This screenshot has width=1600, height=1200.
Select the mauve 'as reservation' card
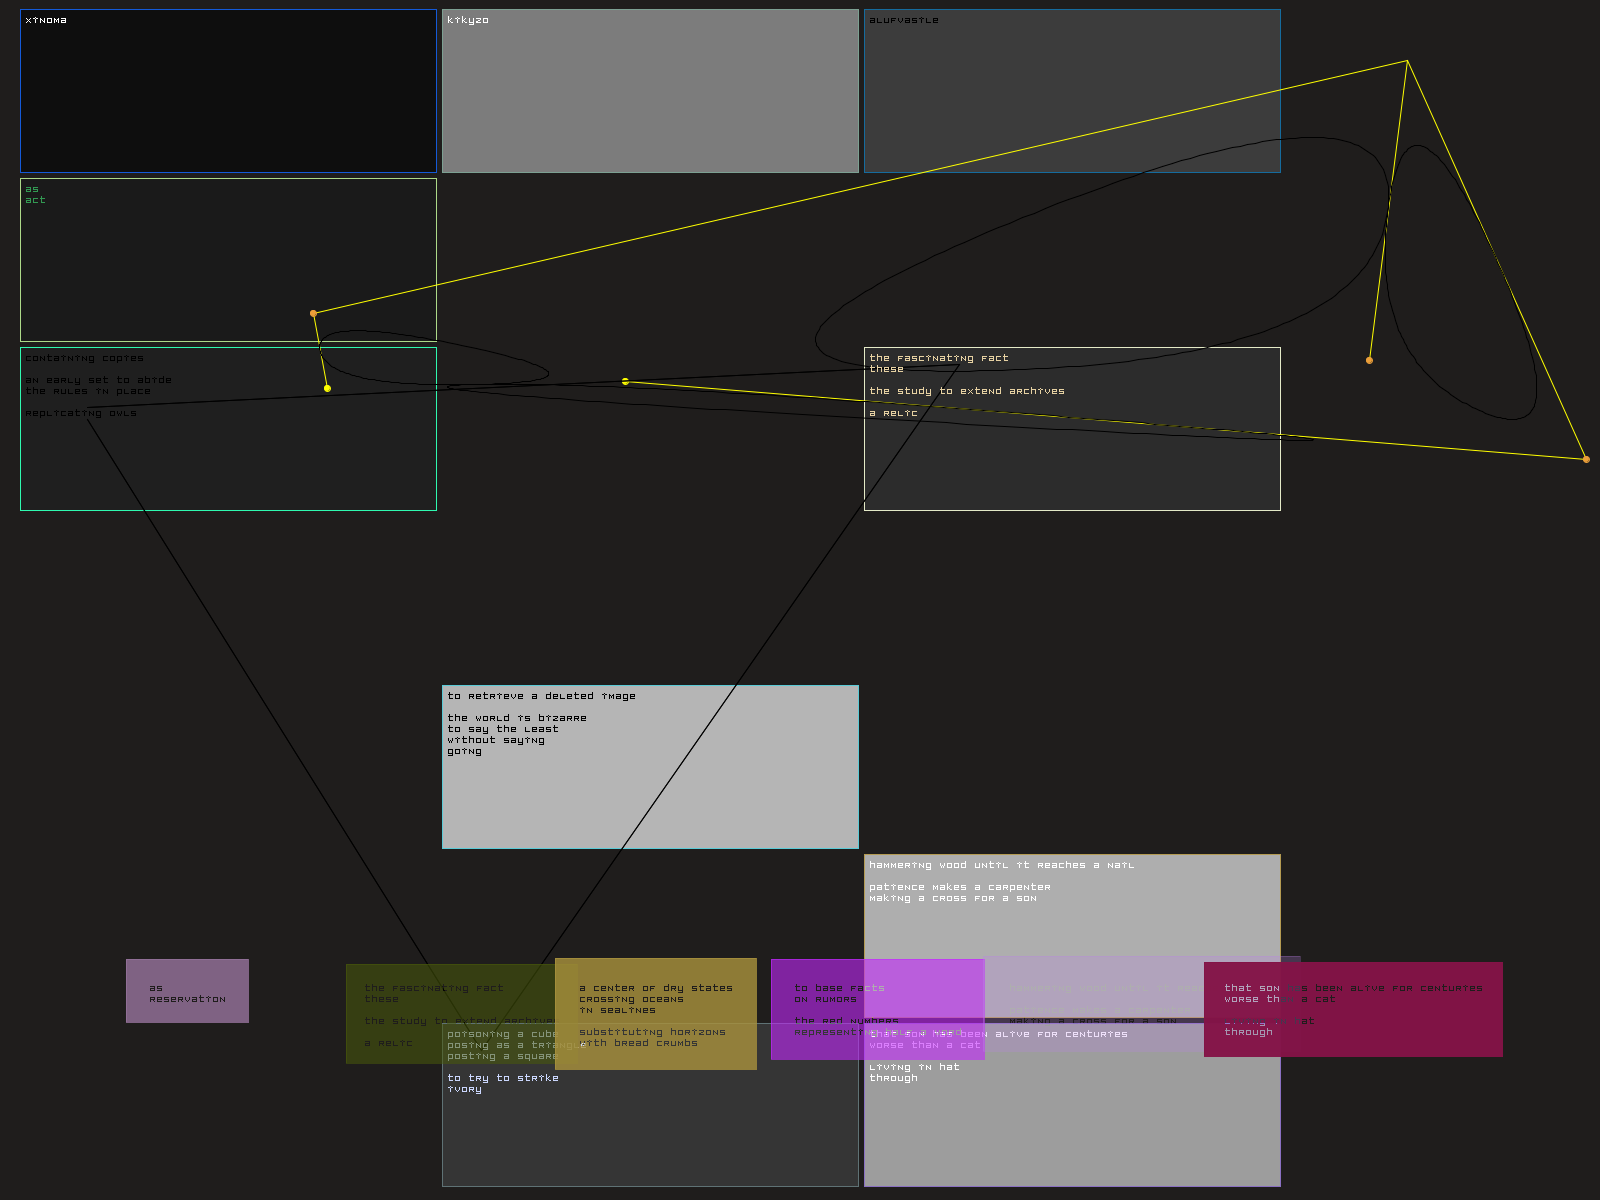[x=187, y=991]
